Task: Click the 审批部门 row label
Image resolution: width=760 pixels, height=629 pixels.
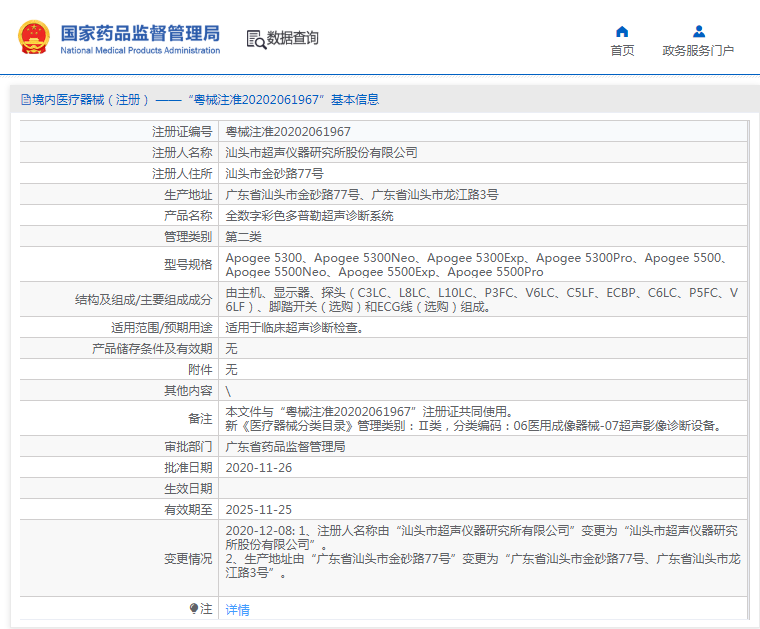Action: (188, 447)
